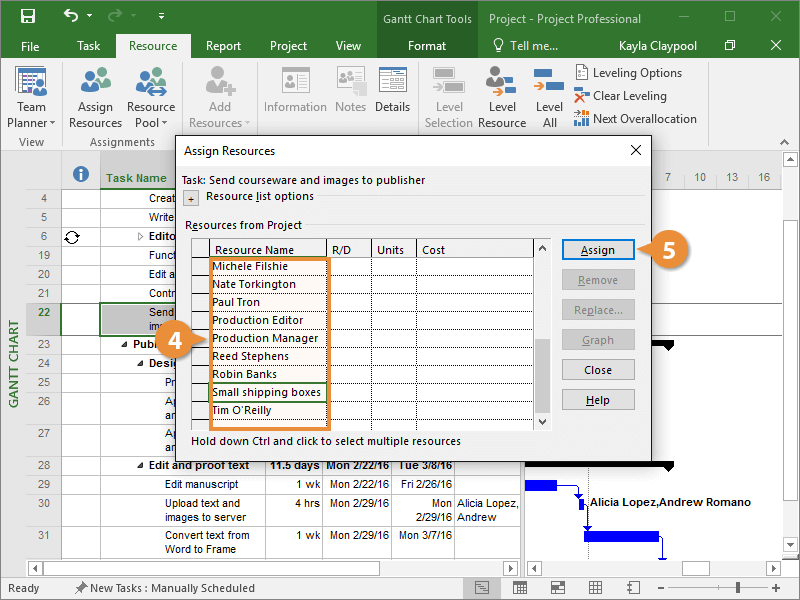Click the Assign Resources ribbon icon

click(x=95, y=98)
